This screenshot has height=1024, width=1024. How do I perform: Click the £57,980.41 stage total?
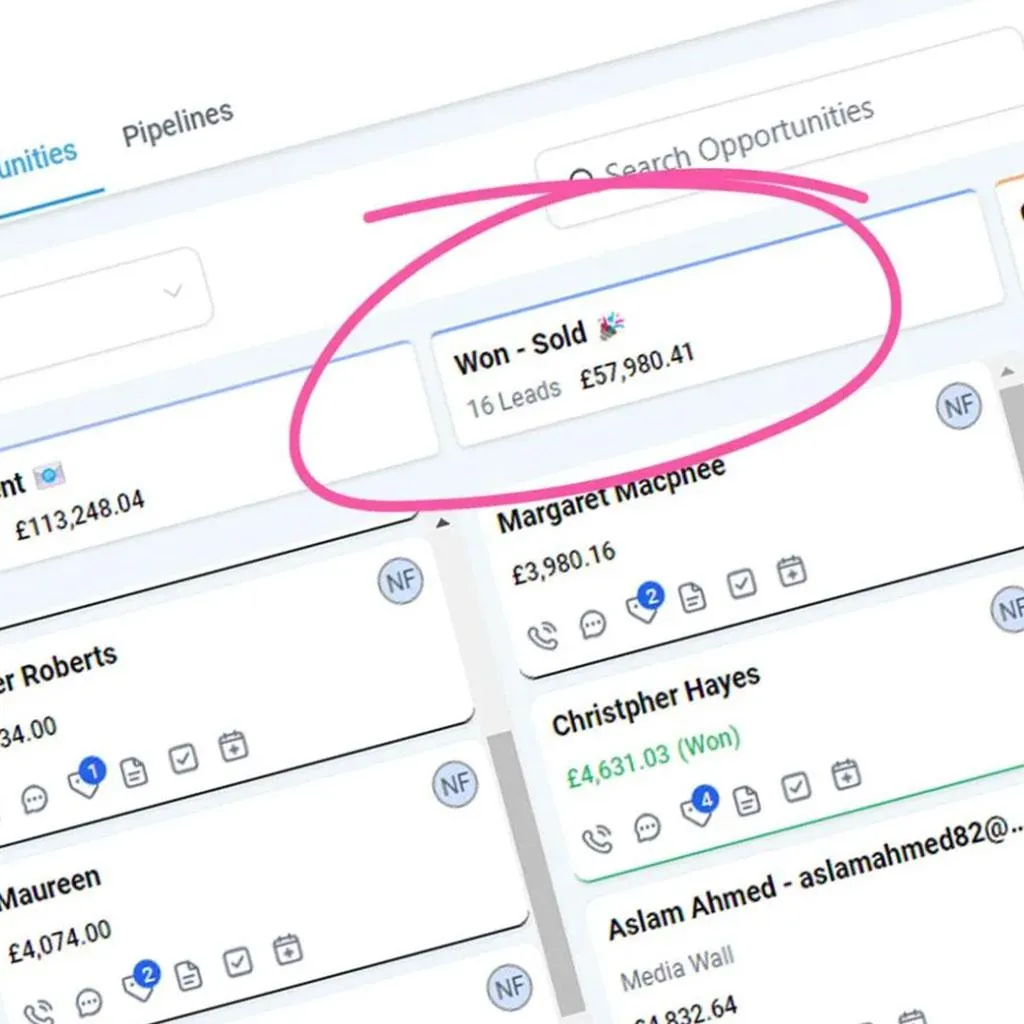tap(637, 366)
